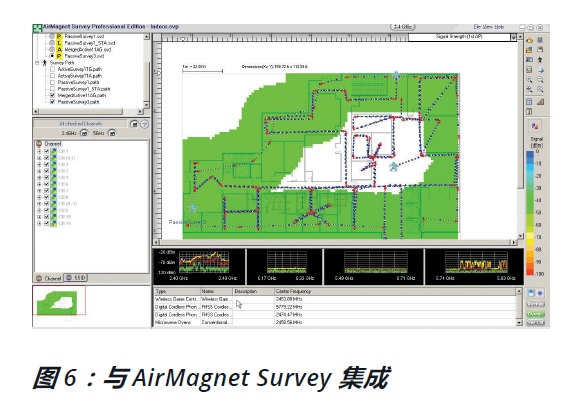Uncheck the CH 1 channel checkbox
This screenshot has width=587, height=411.
(x=46, y=151)
